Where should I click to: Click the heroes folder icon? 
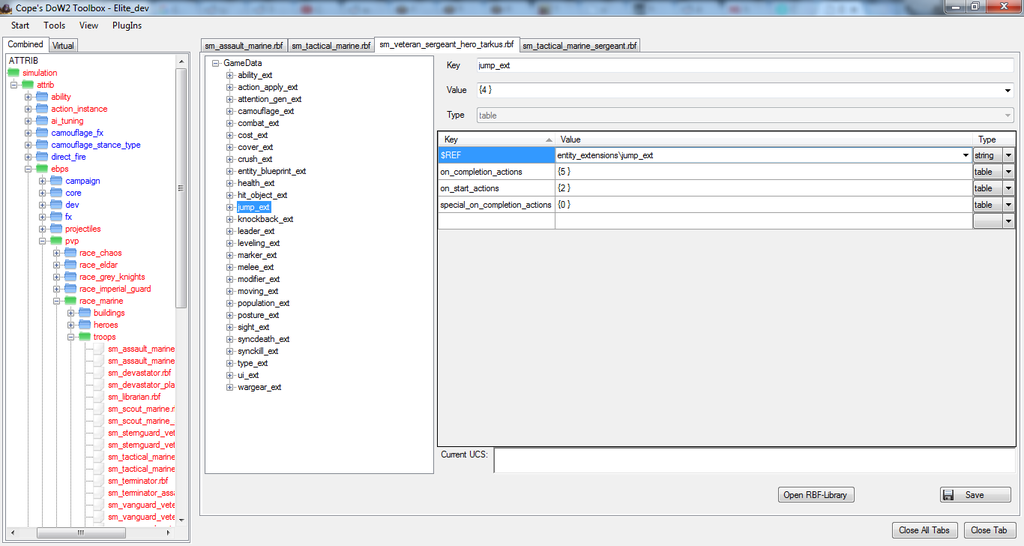[x=84, y=325]
